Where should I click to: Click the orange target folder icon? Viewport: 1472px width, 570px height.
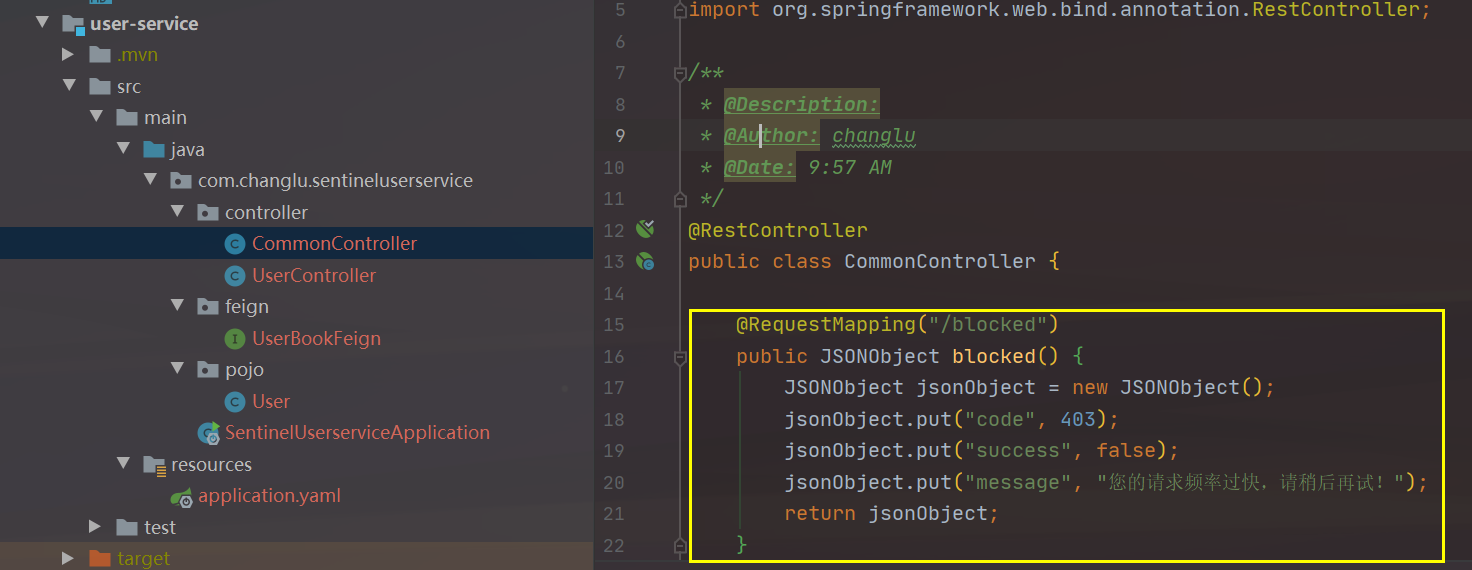coord(100,558)
